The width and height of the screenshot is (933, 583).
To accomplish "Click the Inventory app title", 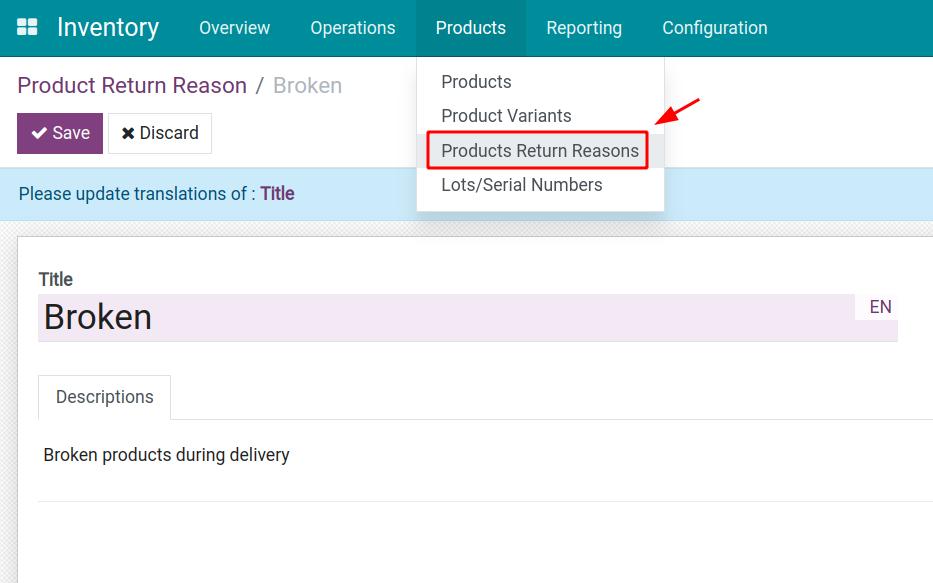I will coord(107,27).
